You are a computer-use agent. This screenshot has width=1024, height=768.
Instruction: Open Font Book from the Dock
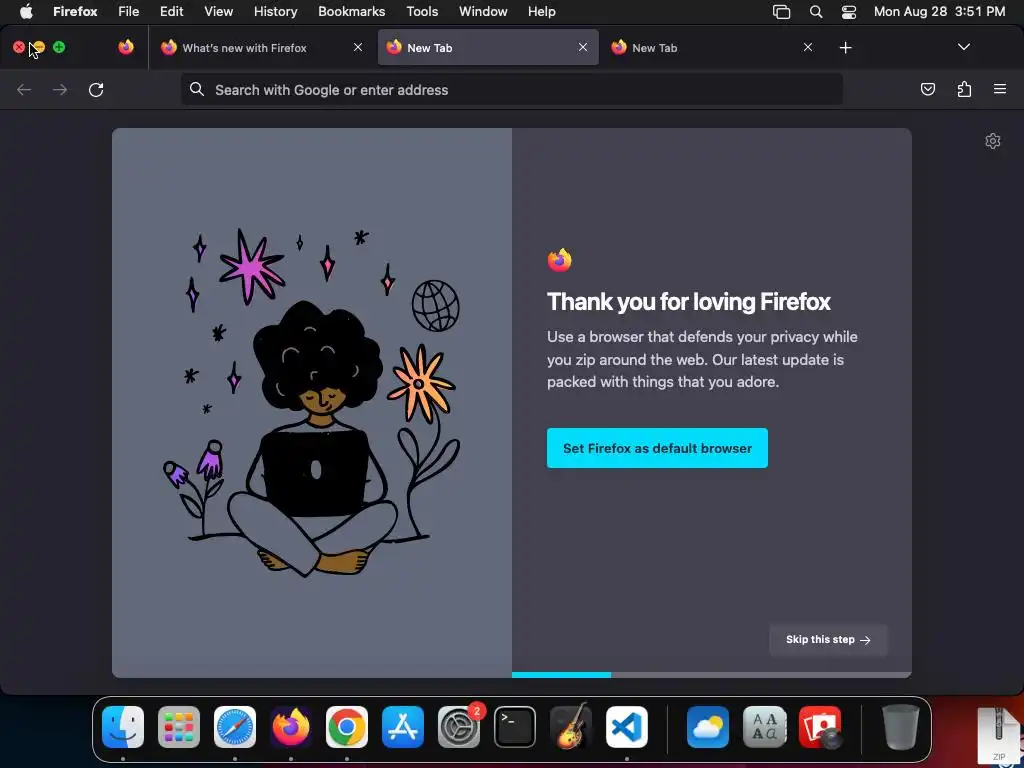pos(764,727)
